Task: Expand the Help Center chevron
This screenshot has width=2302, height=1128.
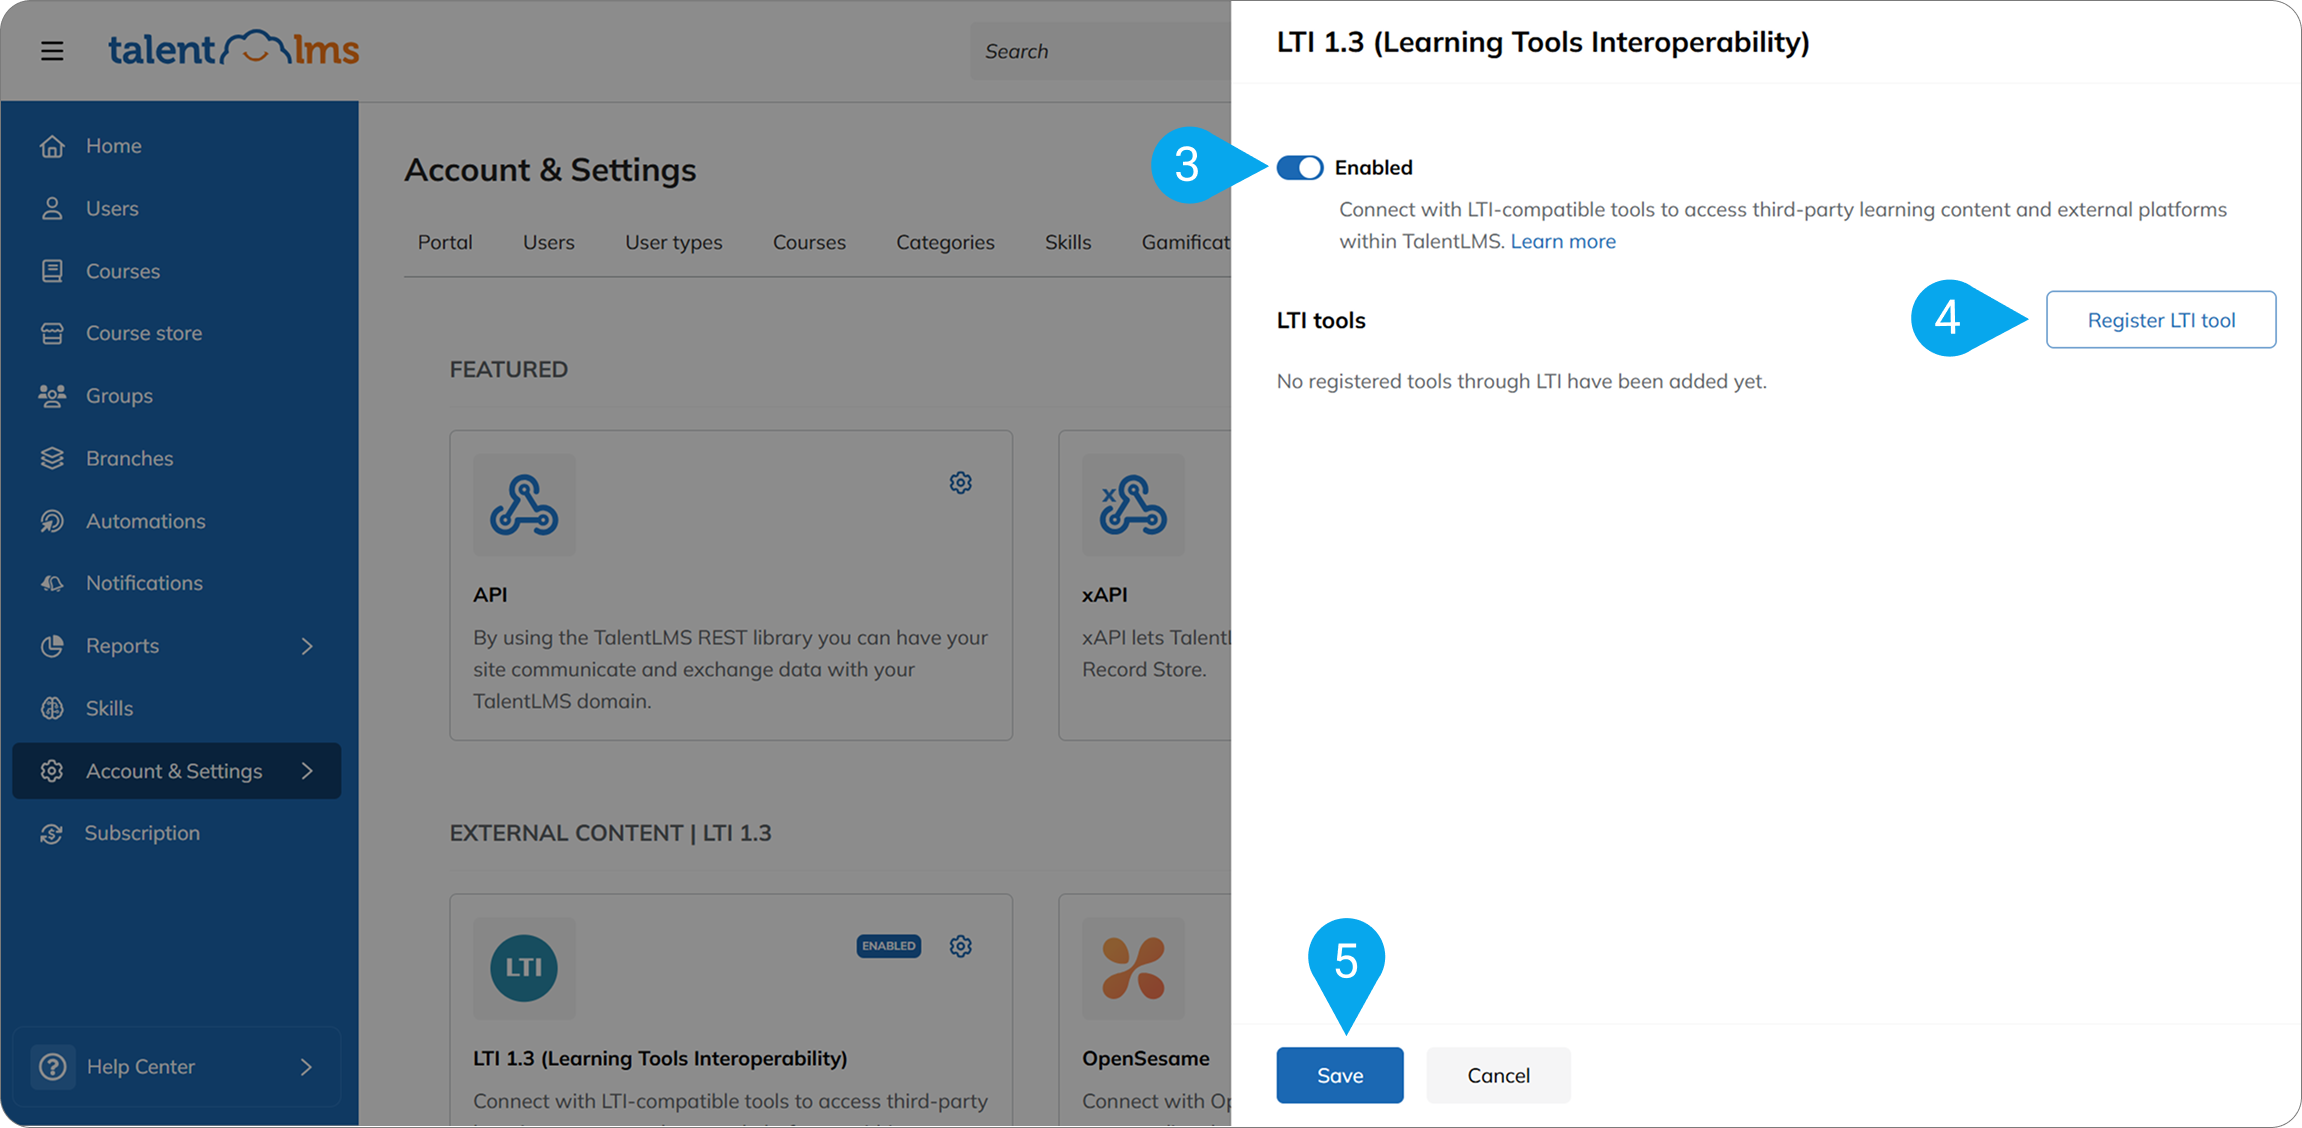Action: 306,1067
